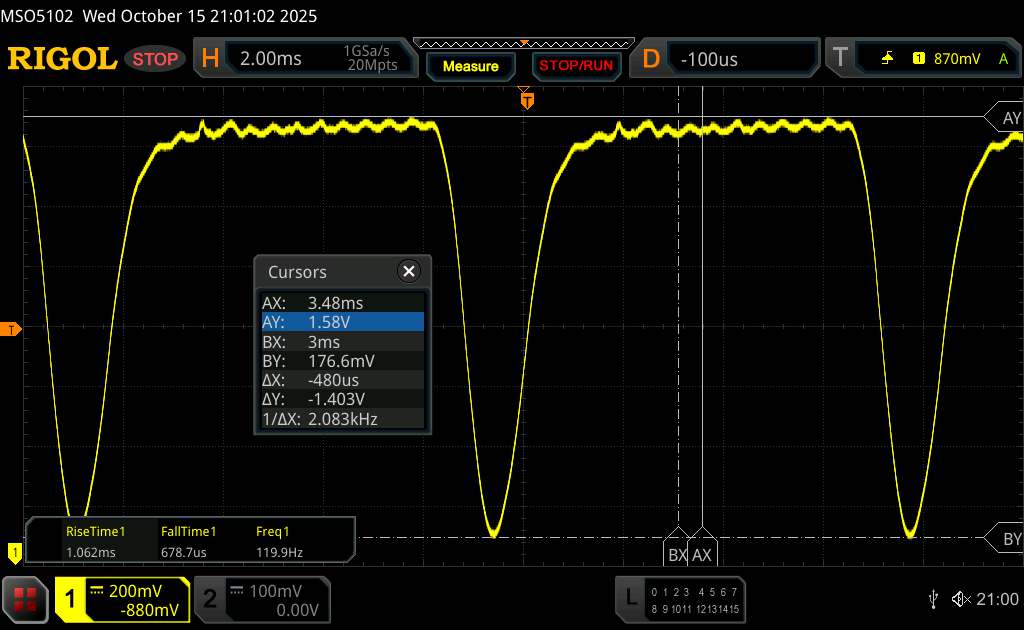Select the Freq1 measurement result
Viewport: 1024px width, 630px height.
click(x=280, y=542)
